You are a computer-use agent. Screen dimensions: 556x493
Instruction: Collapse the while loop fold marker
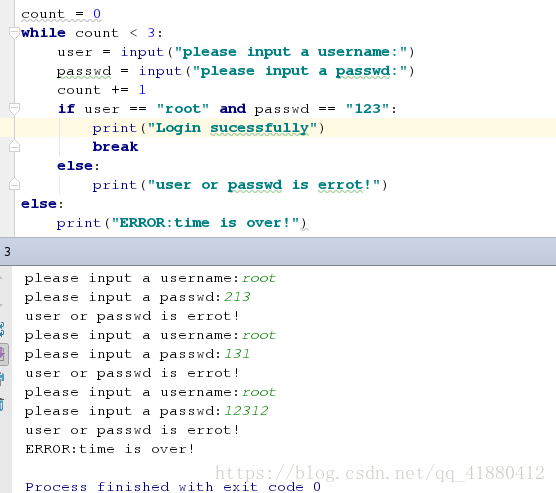click(14, 33)
